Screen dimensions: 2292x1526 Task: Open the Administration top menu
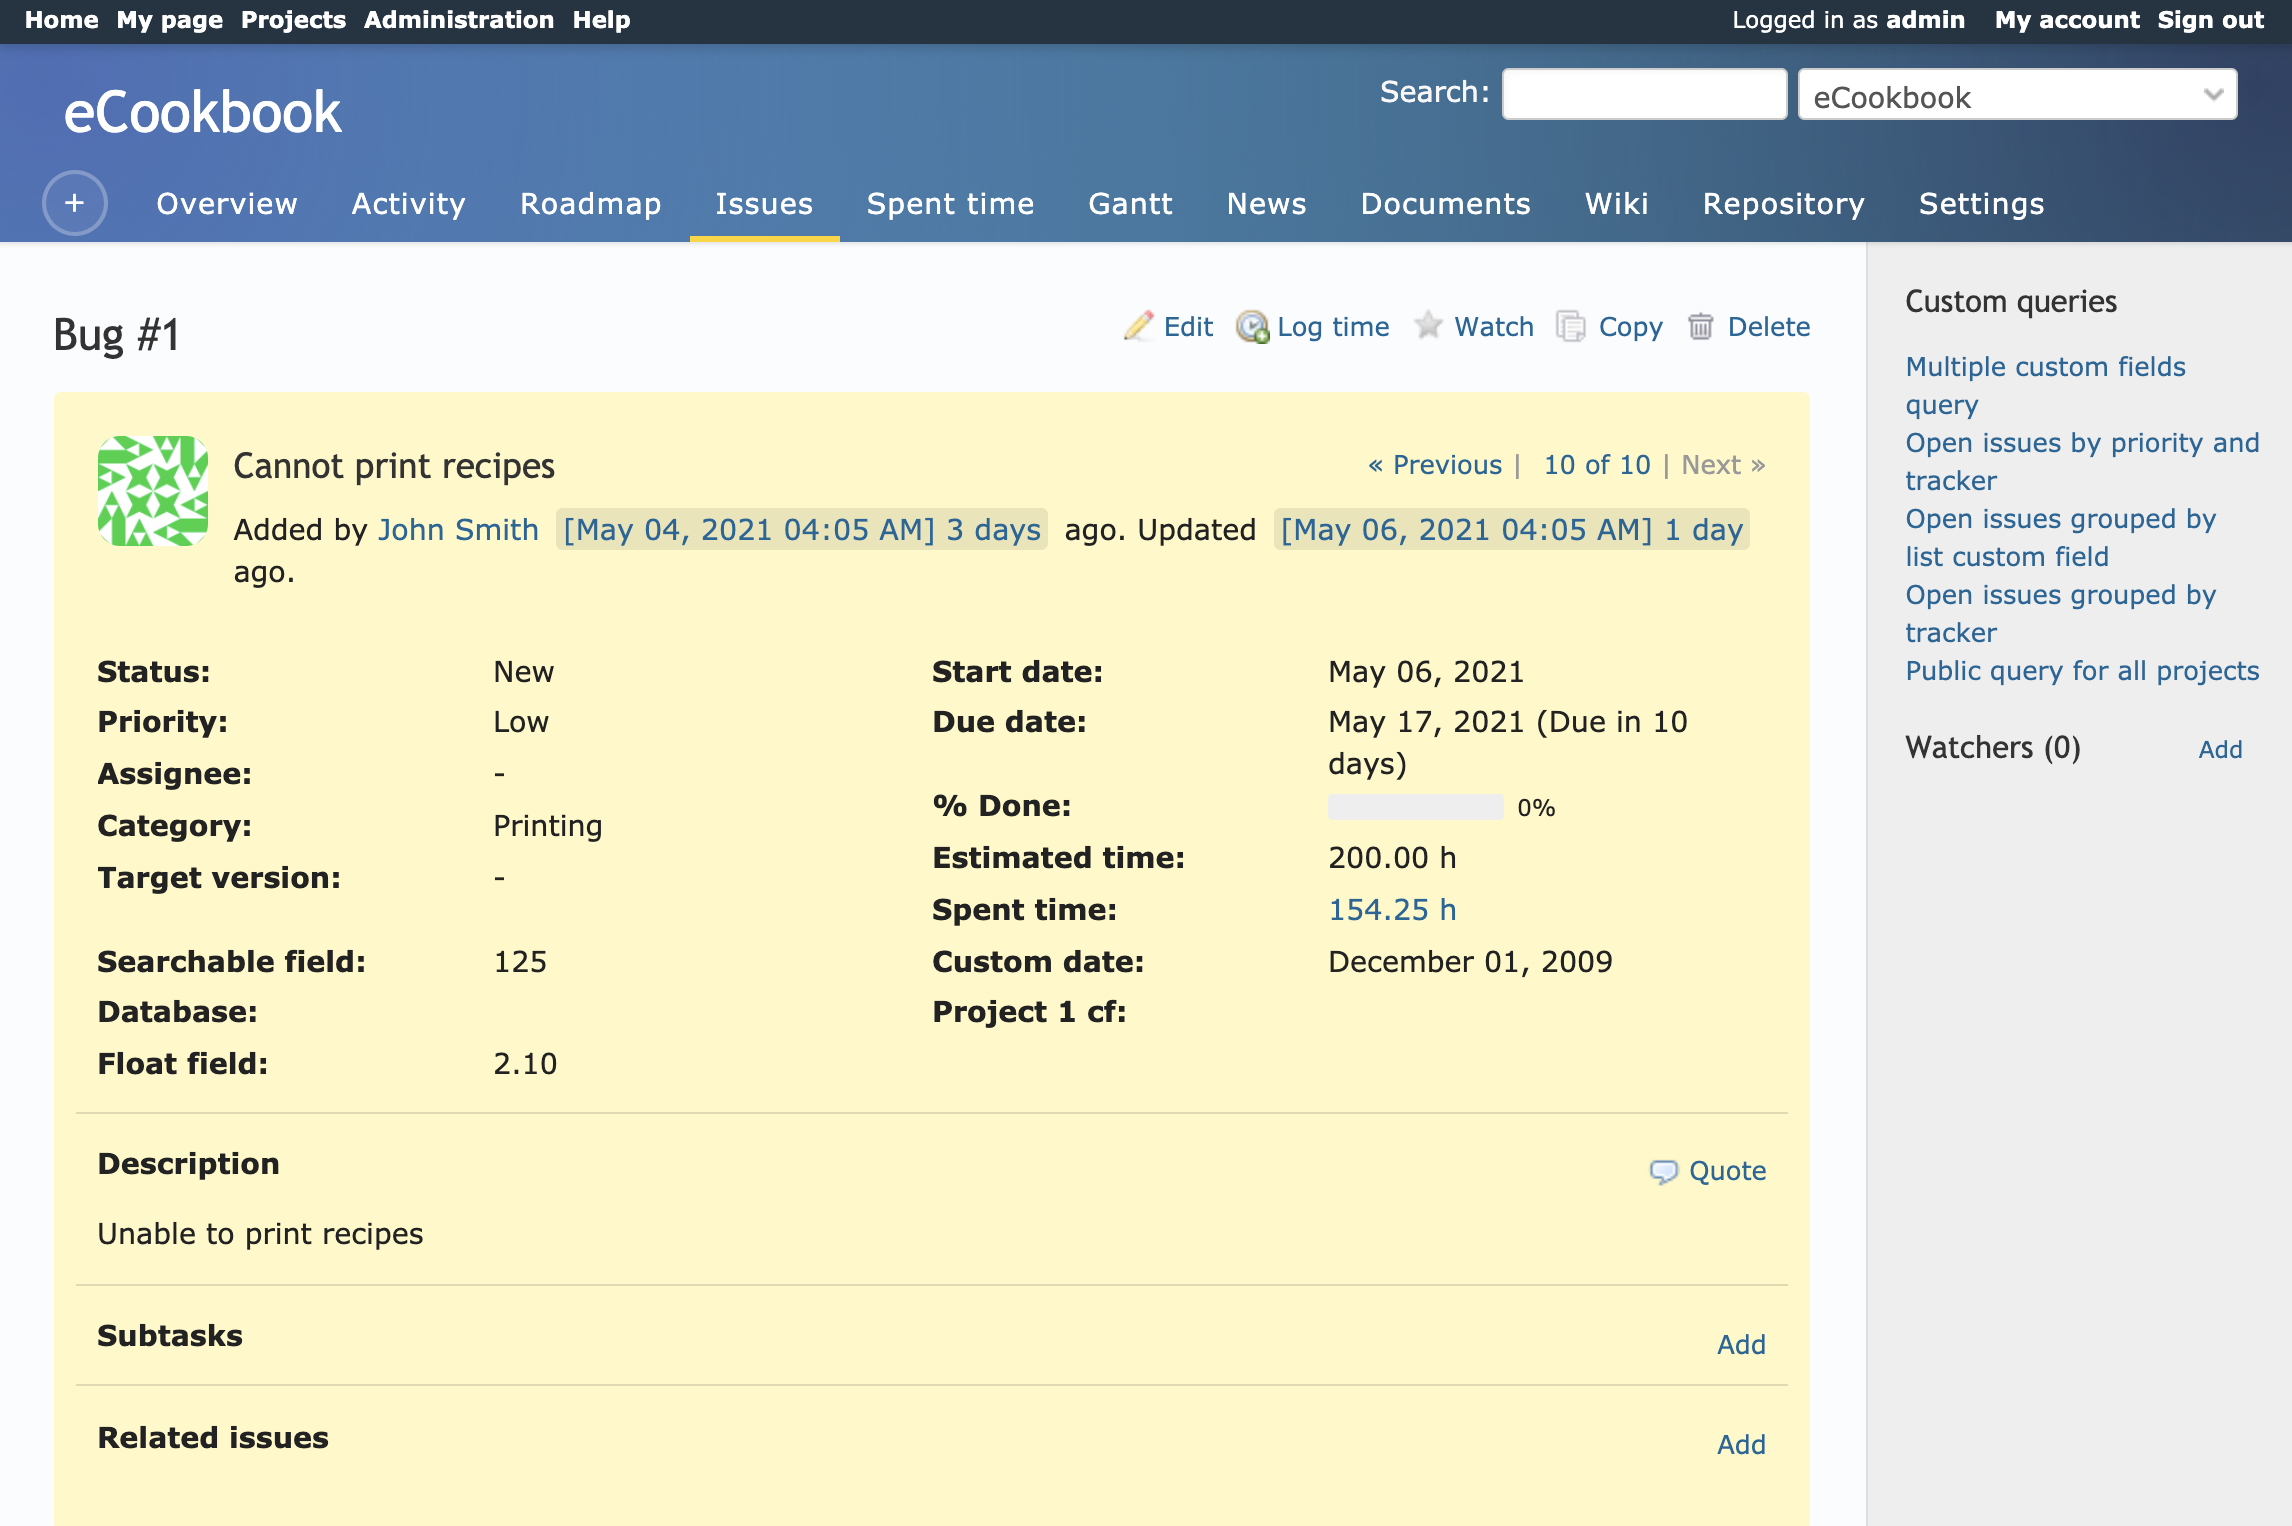[x=458, y=20]
